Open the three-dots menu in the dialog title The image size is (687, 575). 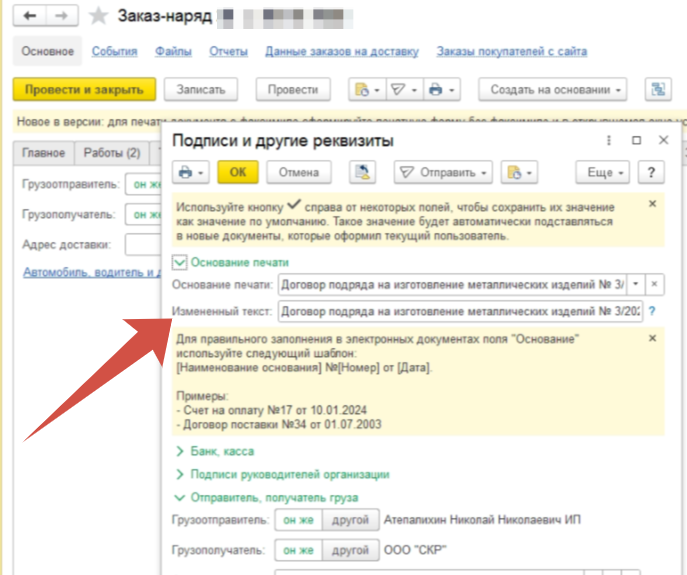(609, 140)
